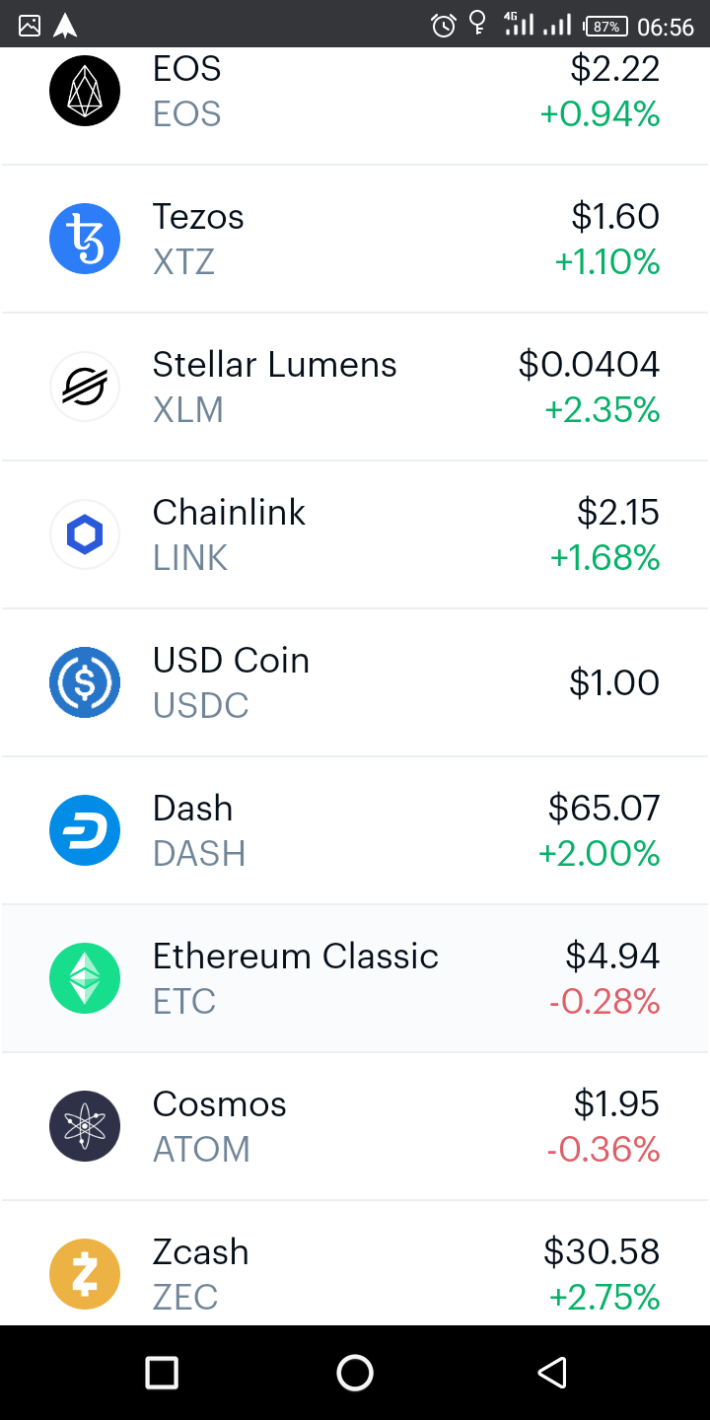Open Ethereum Classic name label
Image resolution: width=710 pixels, height=1420 pixels.
pyautogui.click(x=295, y=956)
